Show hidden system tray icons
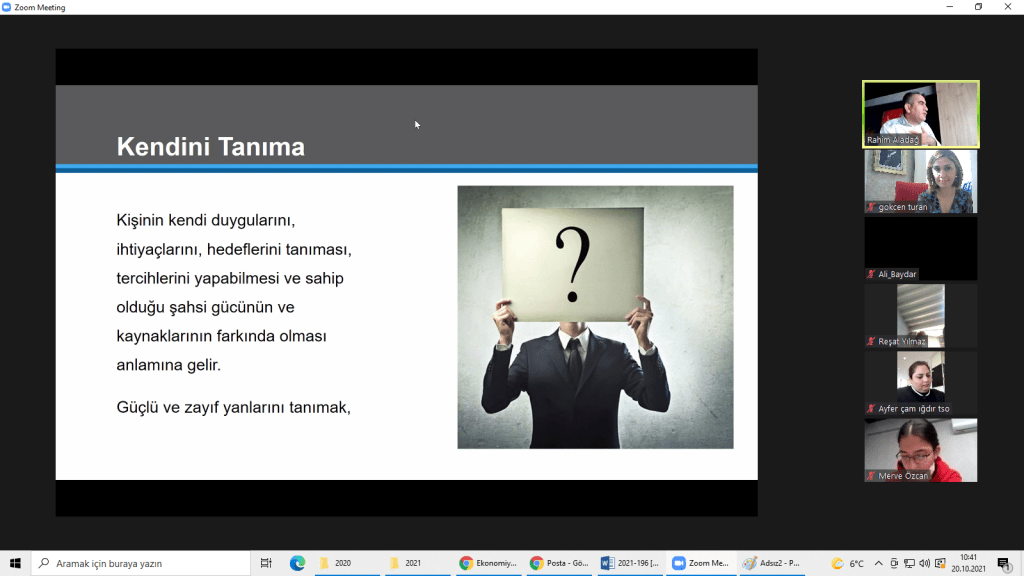 point(880,563)
